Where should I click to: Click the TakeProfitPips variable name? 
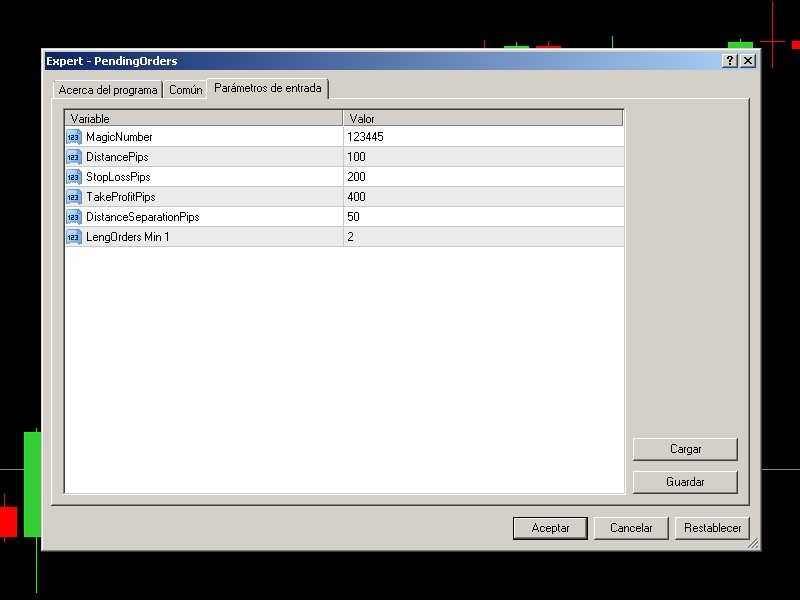pyautogui.click(x=120, y=197)
